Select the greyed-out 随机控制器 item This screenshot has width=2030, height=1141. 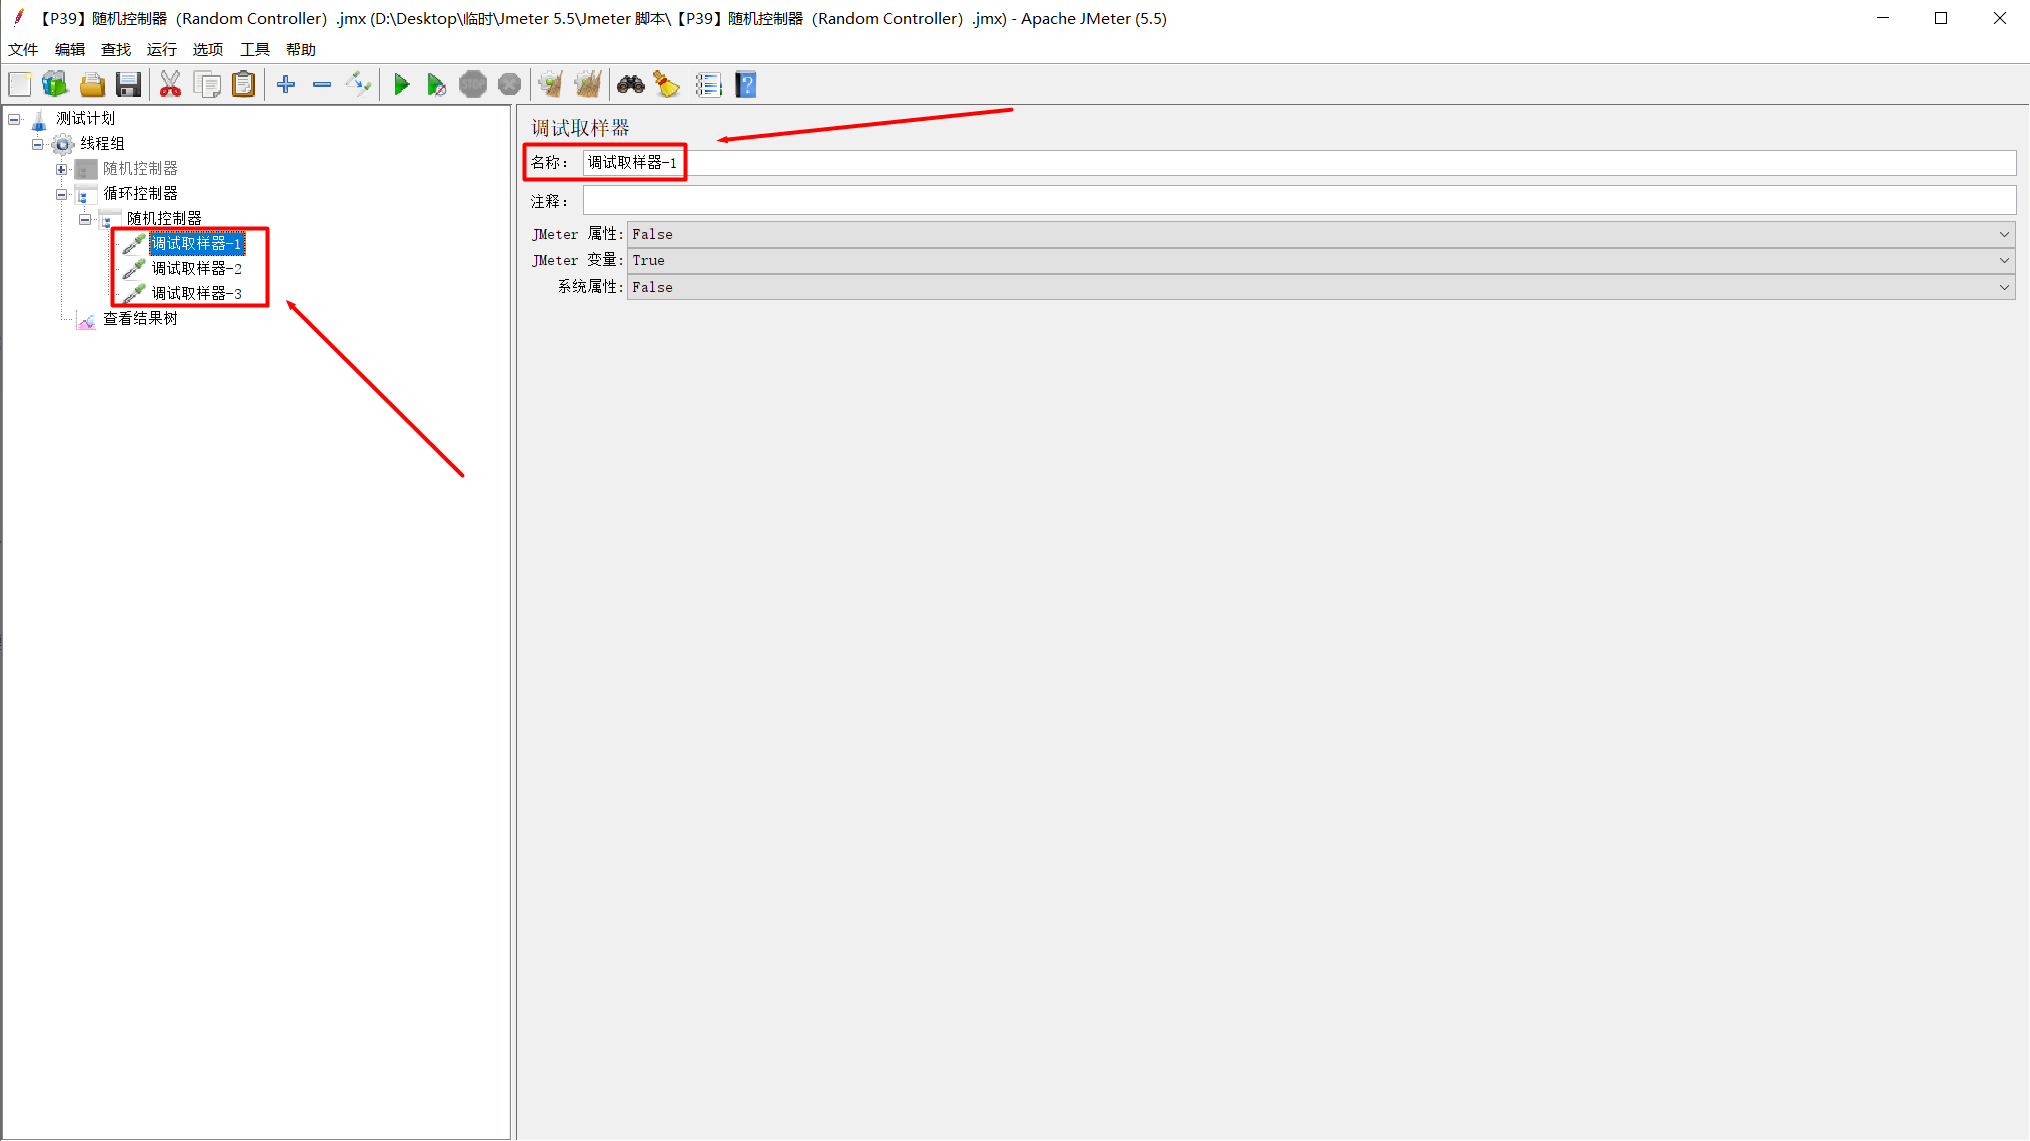click(x=141, y=169)
